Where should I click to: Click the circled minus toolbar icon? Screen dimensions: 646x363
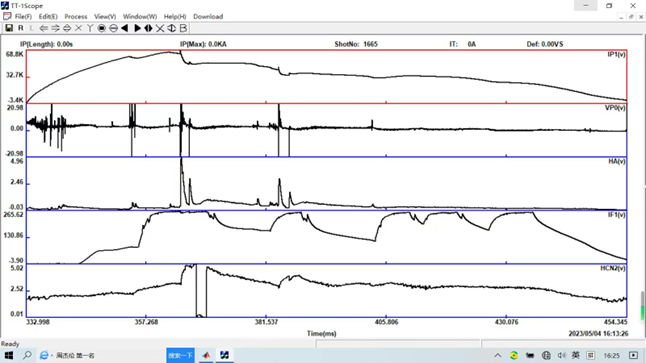click(113, 28)
